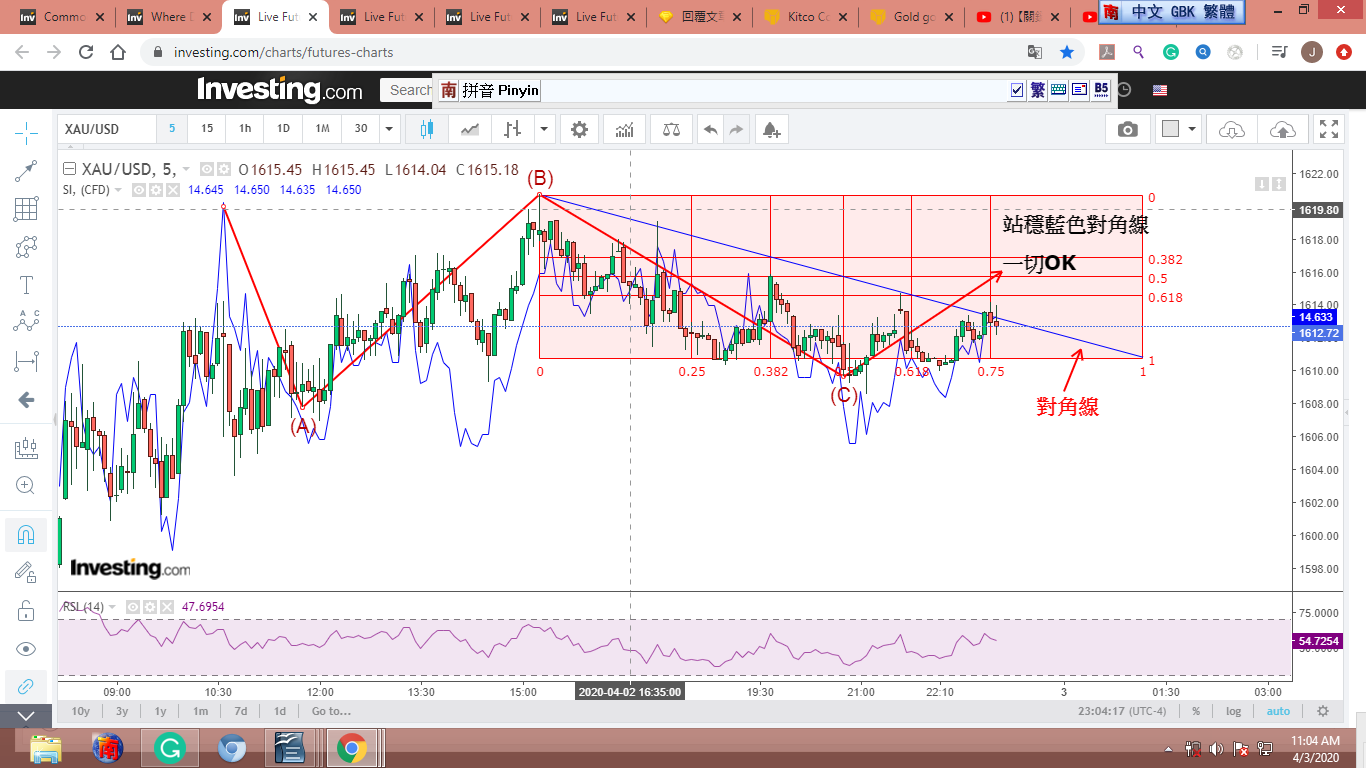Click the XAU/USD symbol input field
This screenshot has width=1366, height=768.
(x=105, y=129)
